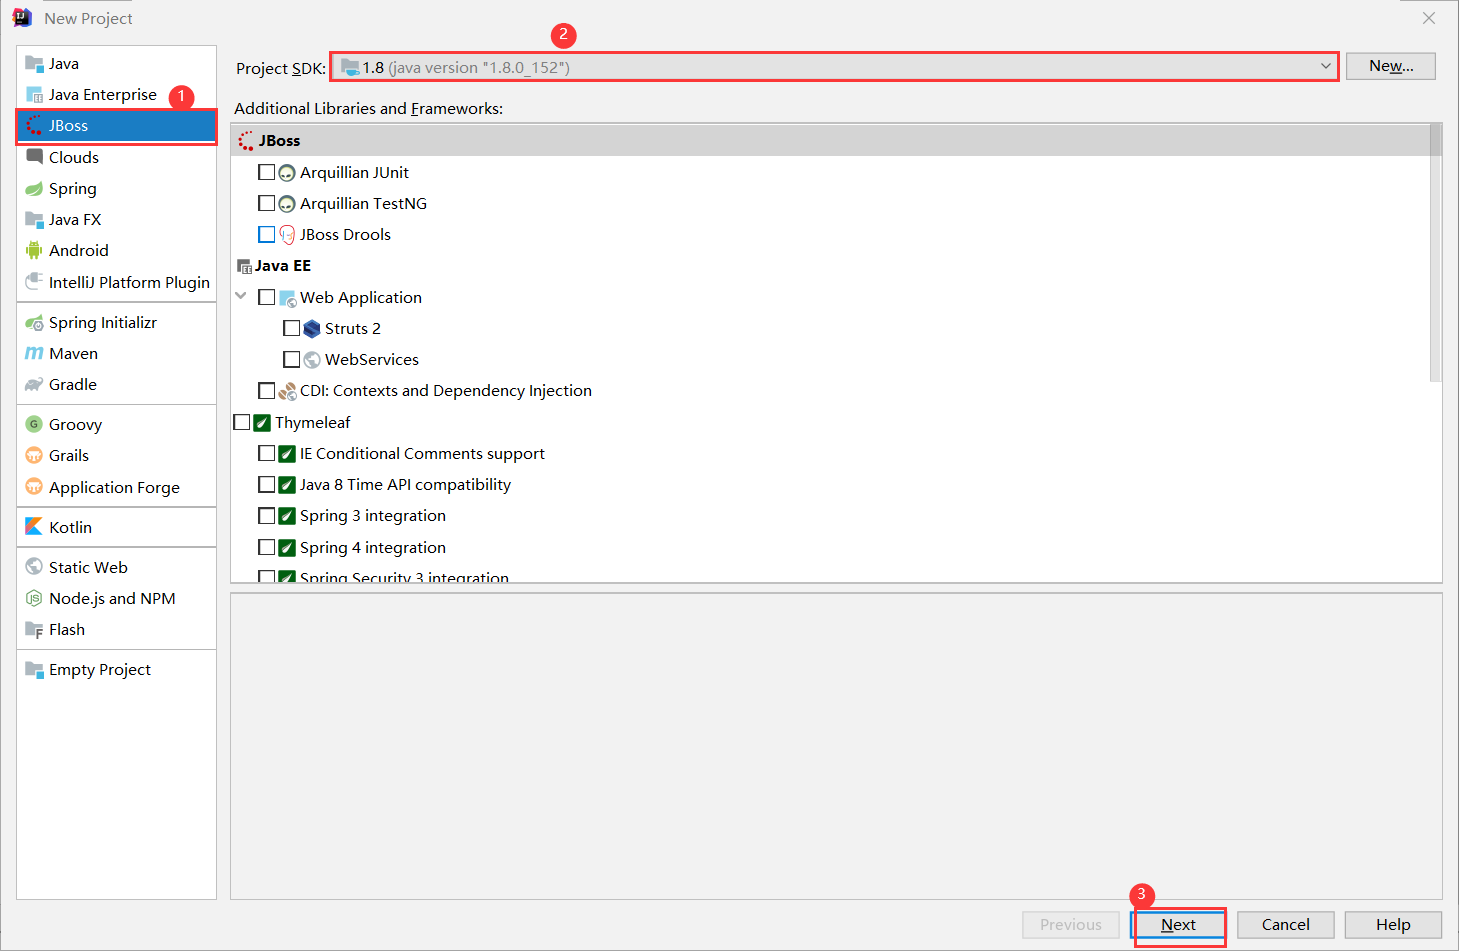The width and height of the screenshot is (1459, 951).
Task: Click the Struts 2 cube icon
Action: [312, 329]
